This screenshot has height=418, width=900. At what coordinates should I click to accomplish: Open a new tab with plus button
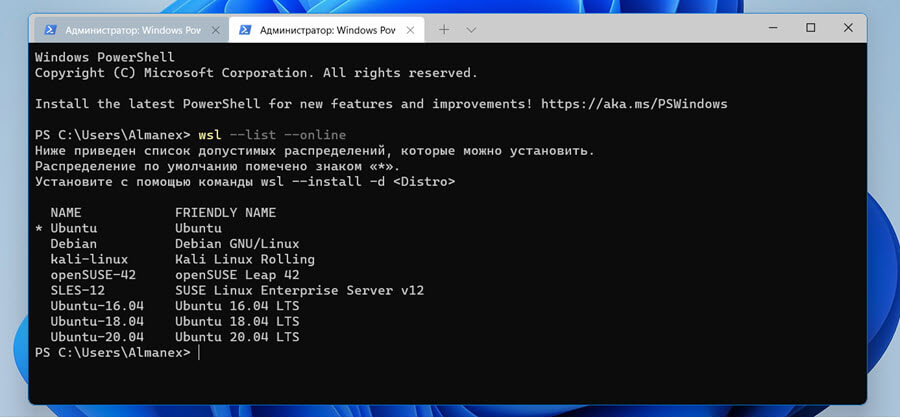(x=444, y=30)
